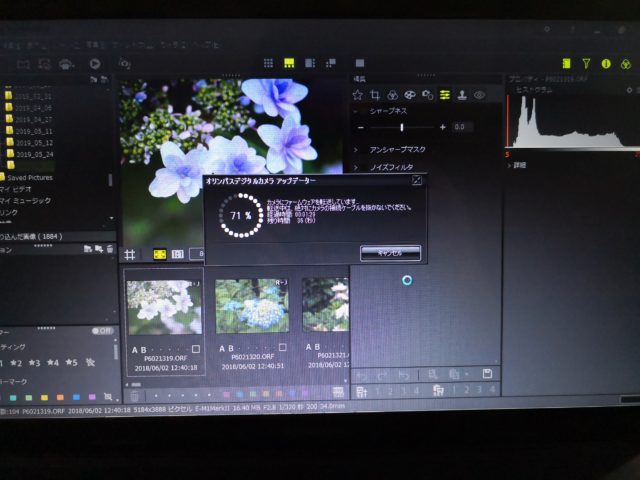Tick the checkbox on thumbnail P6021319.ORF
The height and width of the screenshot is (480, 640).
click(196, 349)
